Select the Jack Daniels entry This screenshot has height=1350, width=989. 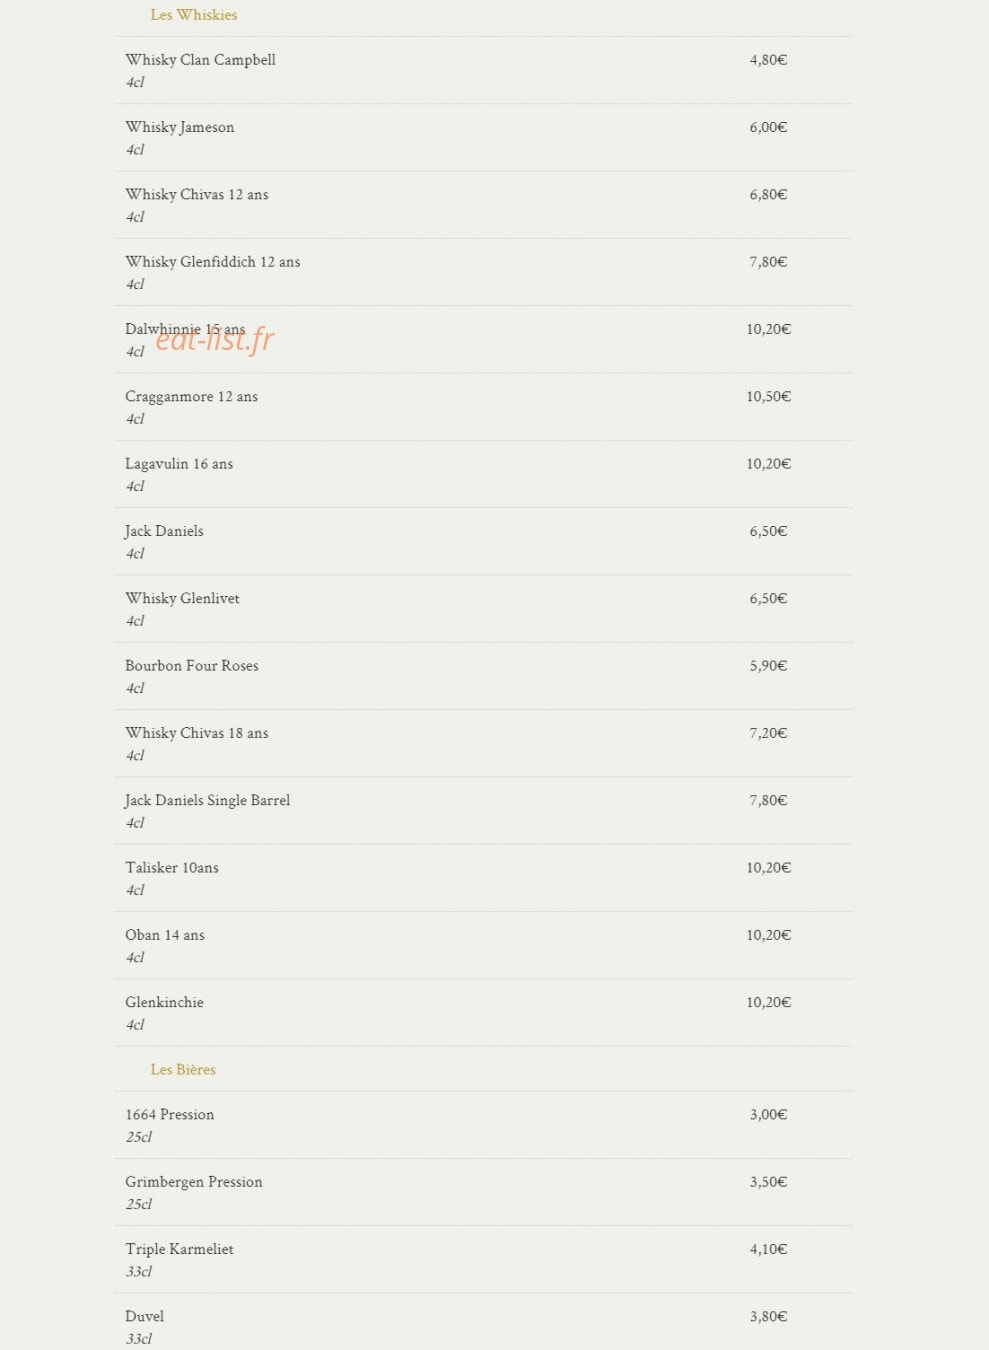pyautogui.click(x=483, y=541)
